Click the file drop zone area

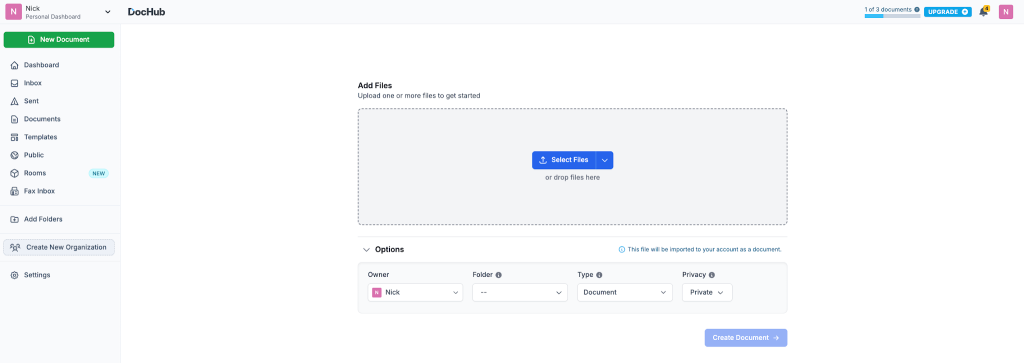coord(572,166)
